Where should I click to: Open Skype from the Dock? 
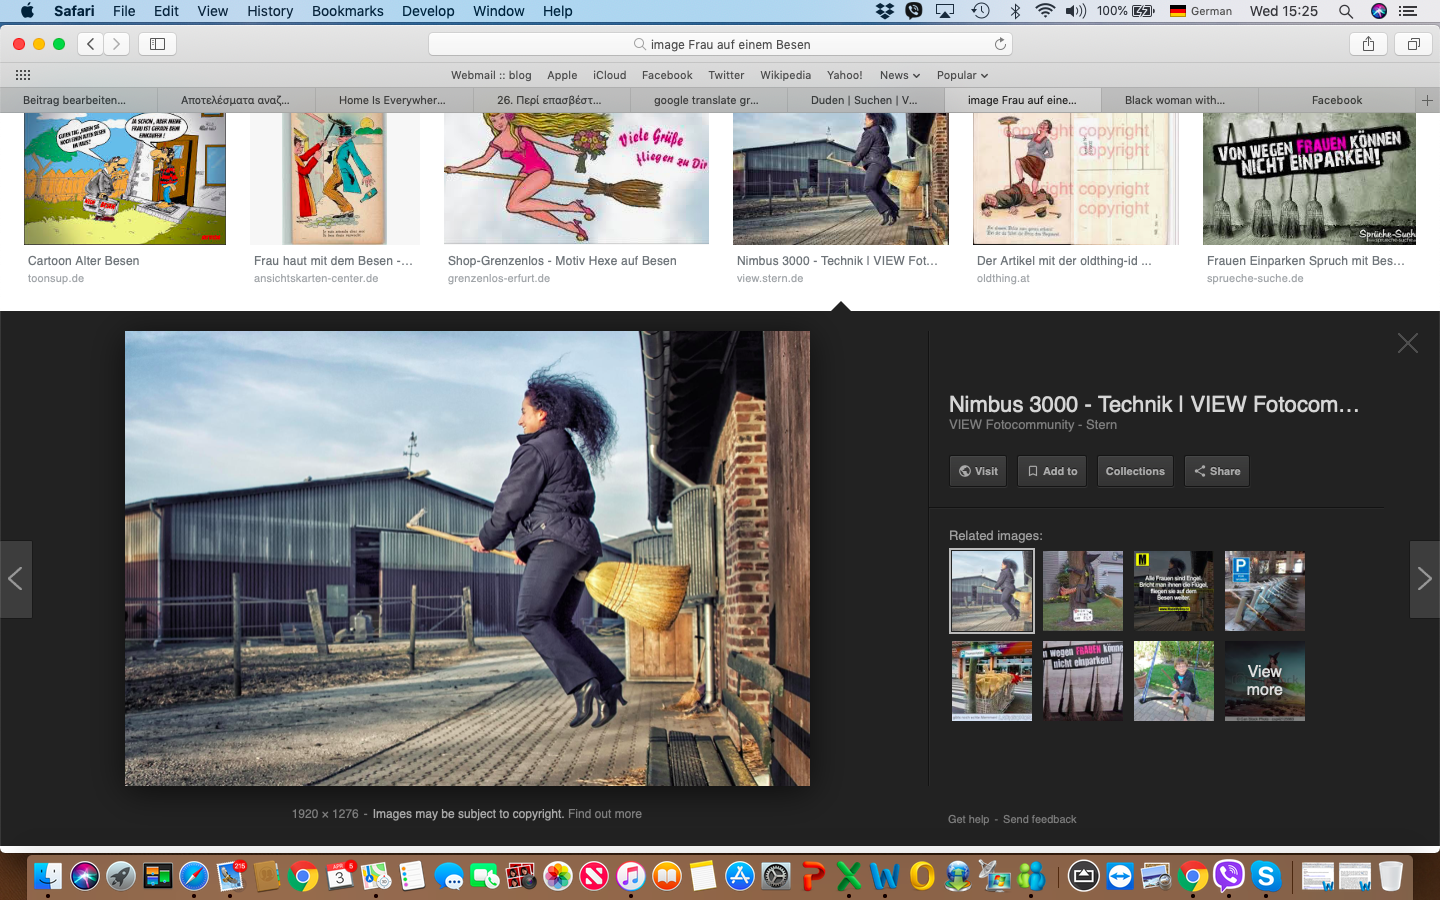click(1266, 877)
